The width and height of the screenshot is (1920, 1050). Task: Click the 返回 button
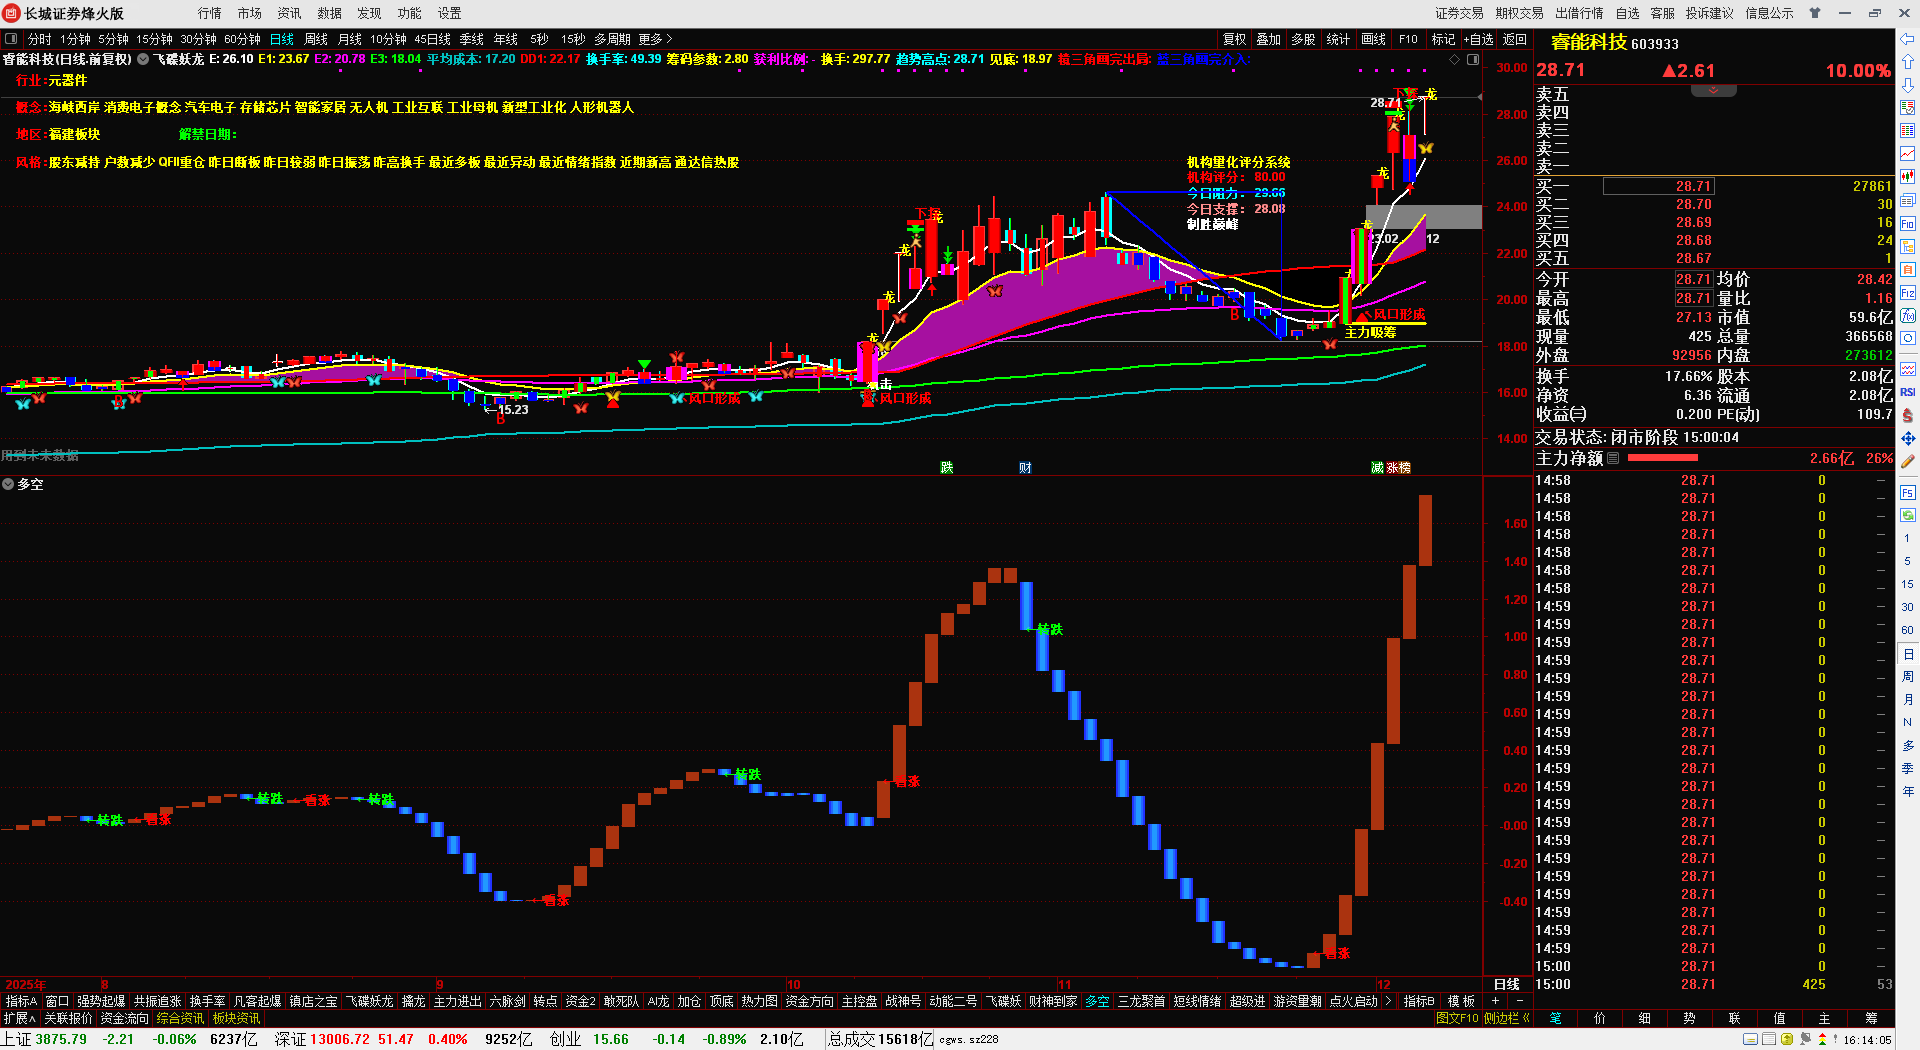click(1515, 39)
